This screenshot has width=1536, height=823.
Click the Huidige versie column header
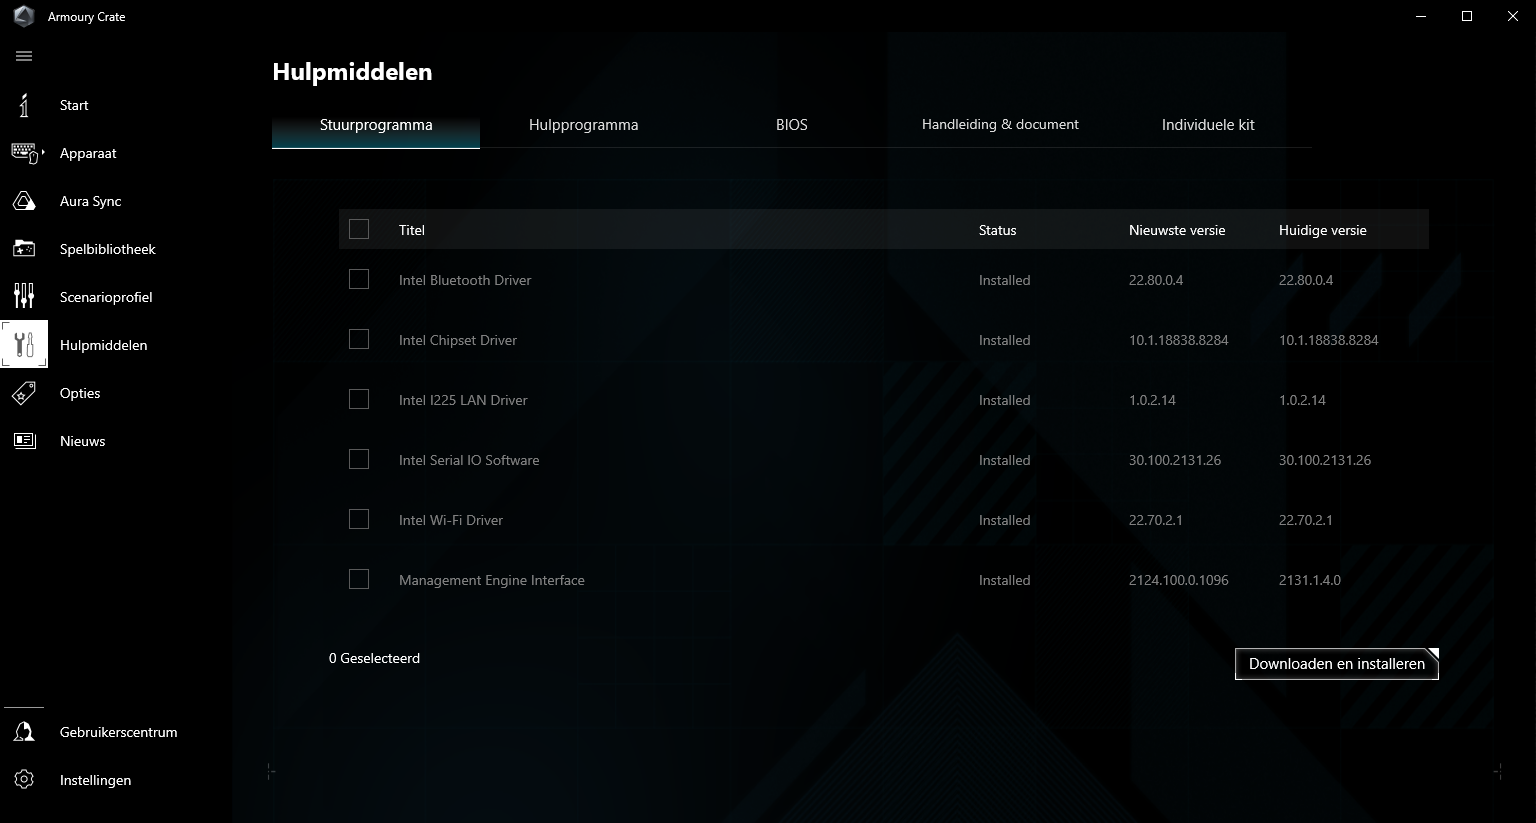tap(1323, 230)
